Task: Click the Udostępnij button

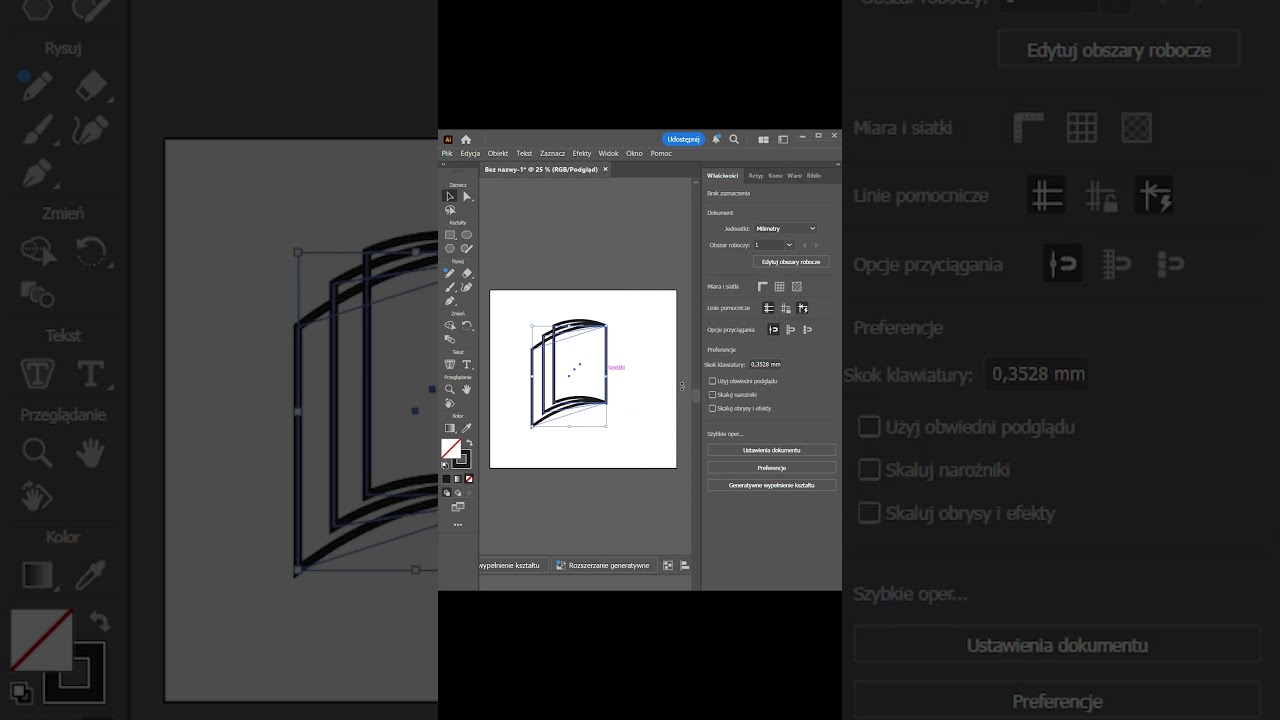Action: tap(684, 139)
